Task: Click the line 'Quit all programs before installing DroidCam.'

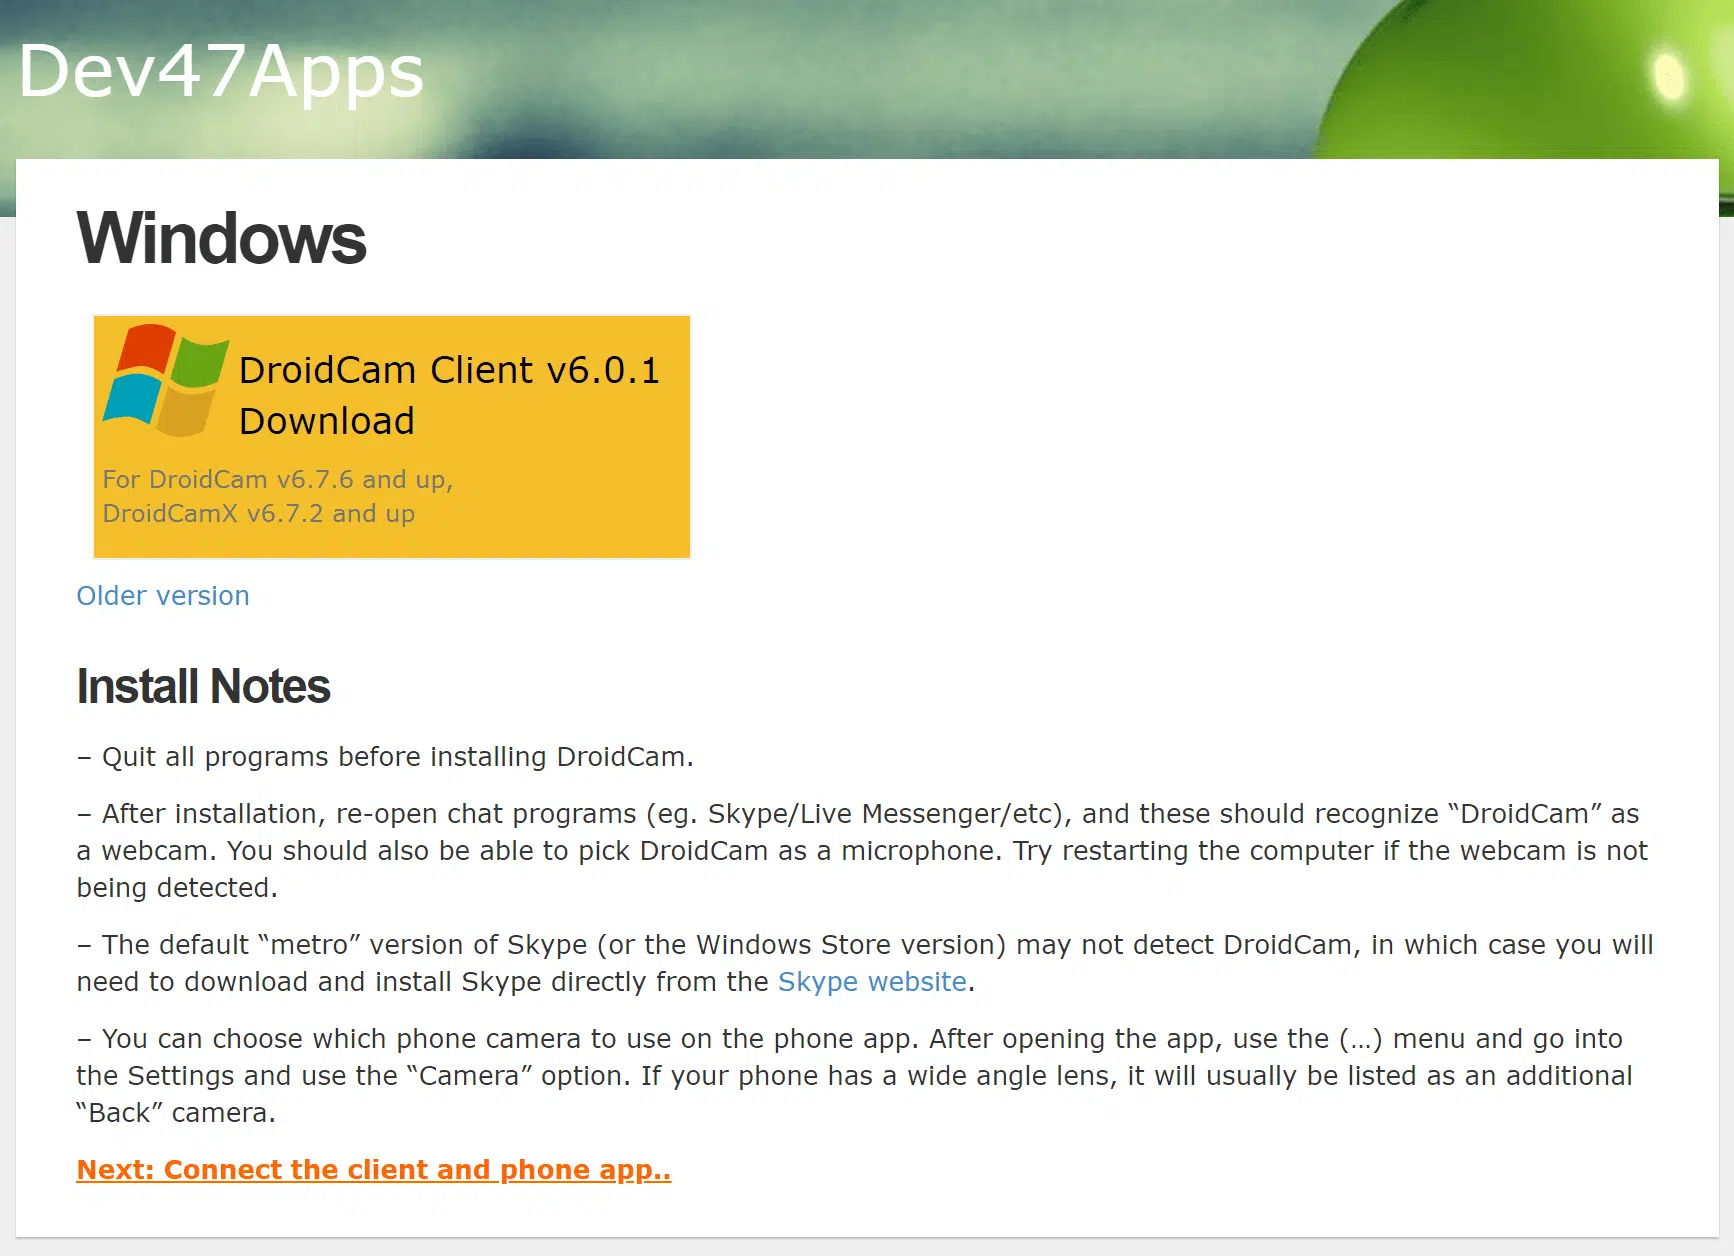Action: pyautogui.click(x=385, y=757)
